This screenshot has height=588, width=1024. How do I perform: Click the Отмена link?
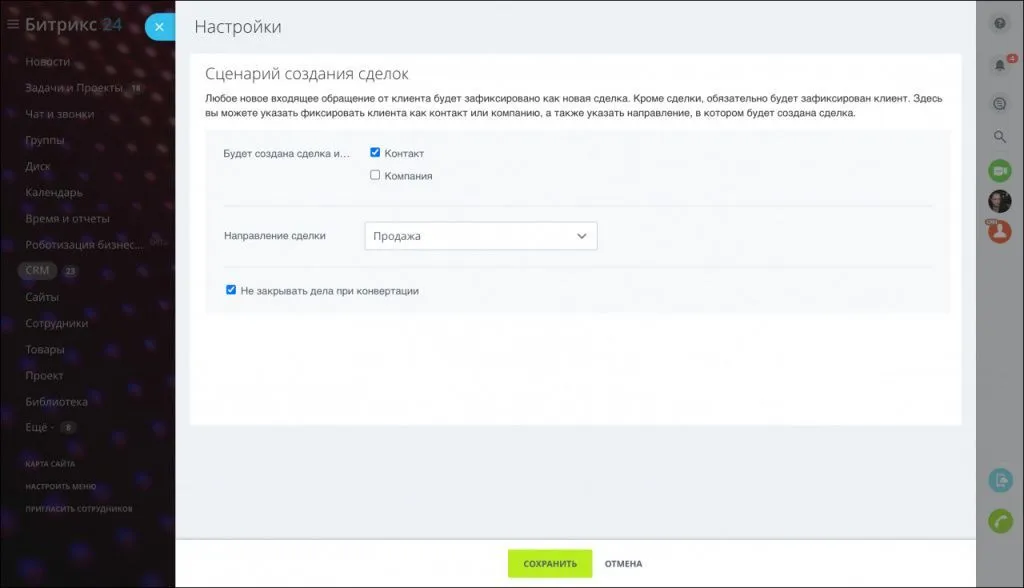(x=623, y=564)
